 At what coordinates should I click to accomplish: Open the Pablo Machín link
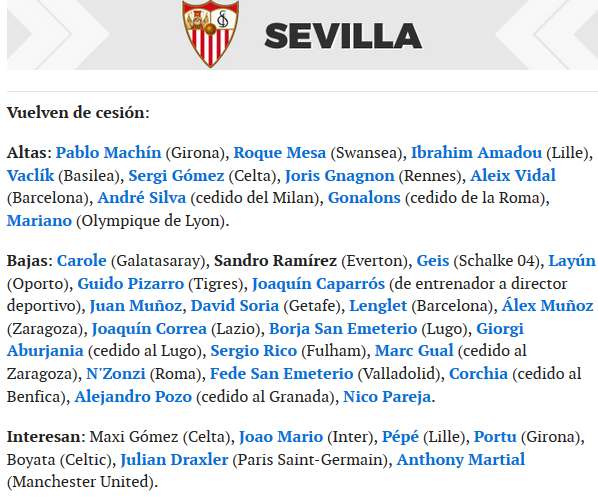(109, 153)
